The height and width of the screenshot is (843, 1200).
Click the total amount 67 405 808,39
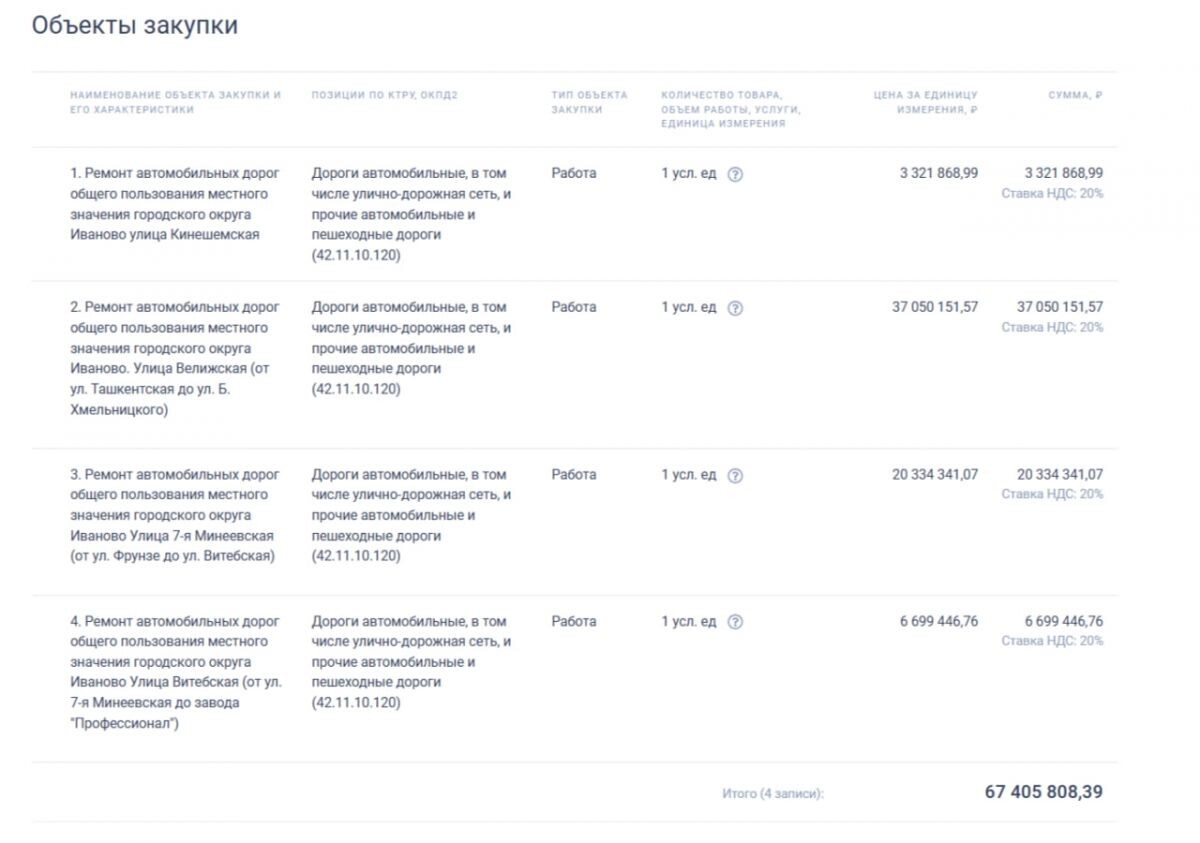(x=1043, y=792)
